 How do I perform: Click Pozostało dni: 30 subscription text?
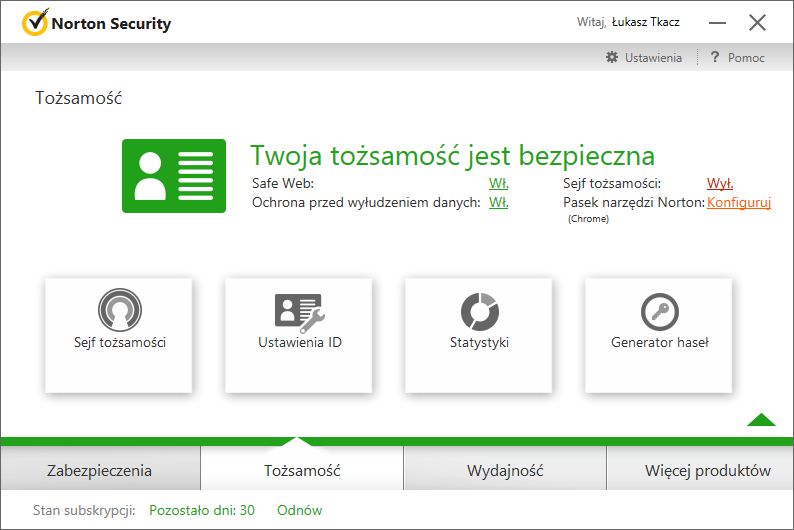202,510
